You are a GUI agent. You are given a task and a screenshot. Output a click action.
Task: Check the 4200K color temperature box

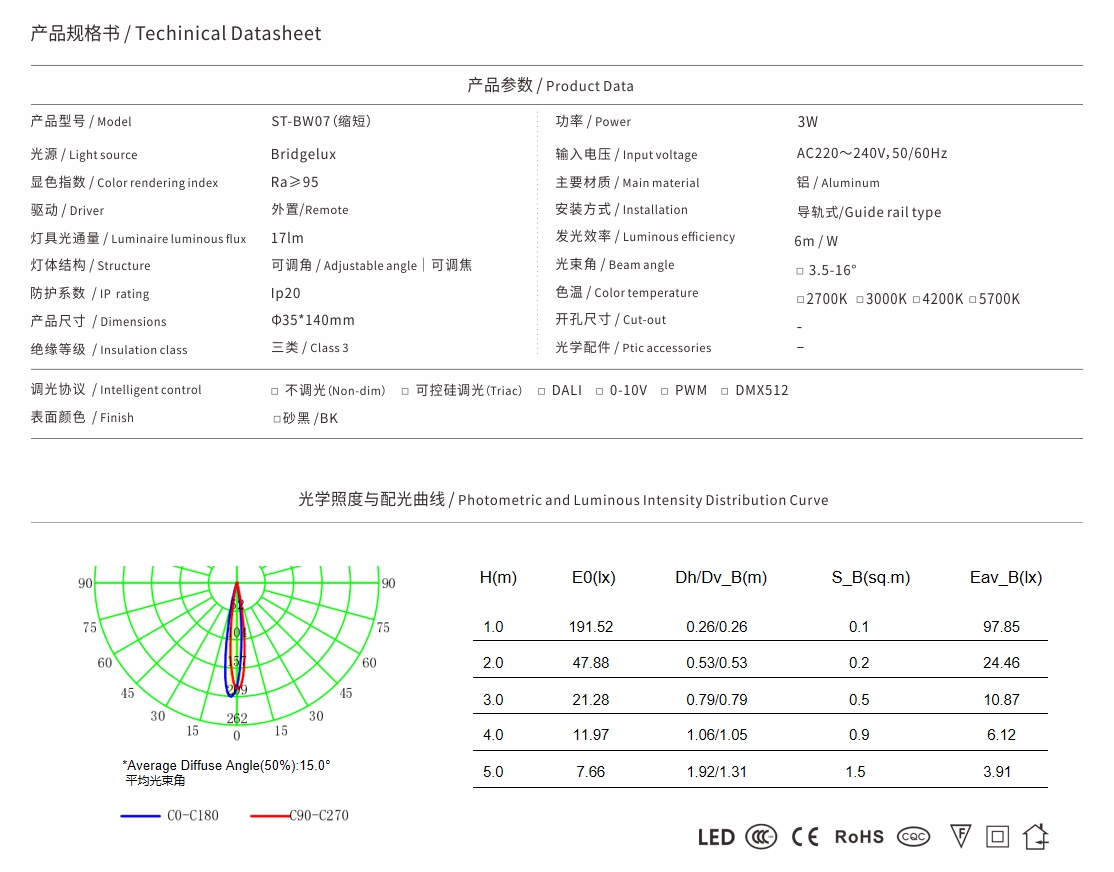[x=916, y=300]
